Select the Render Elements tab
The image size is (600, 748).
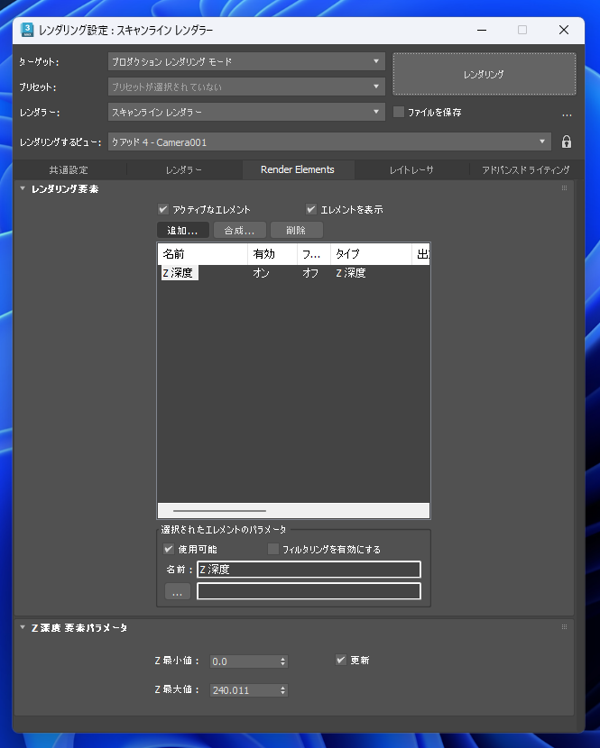(298, 170)
